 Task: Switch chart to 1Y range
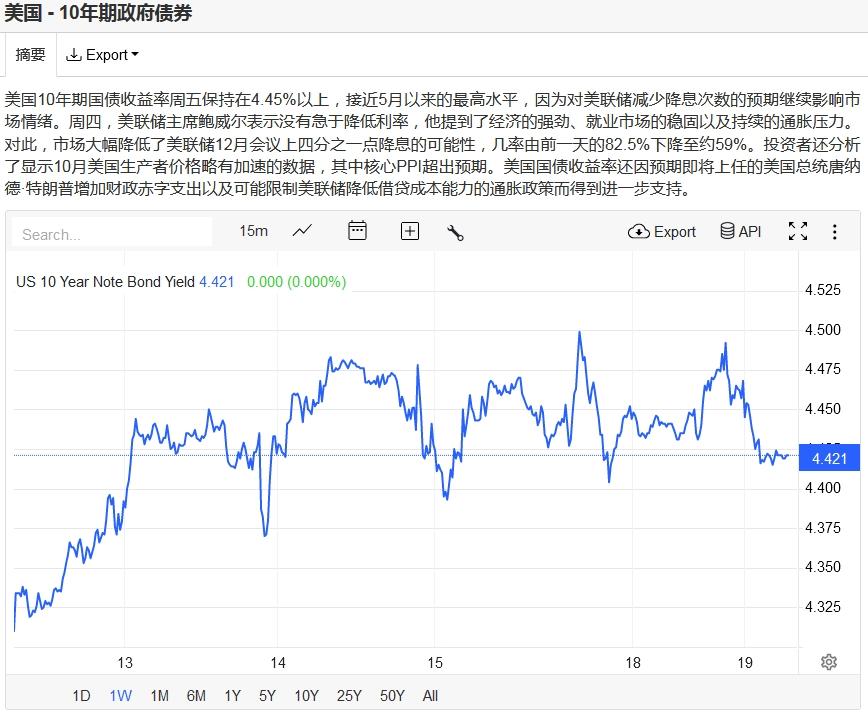tap(232, 696)
